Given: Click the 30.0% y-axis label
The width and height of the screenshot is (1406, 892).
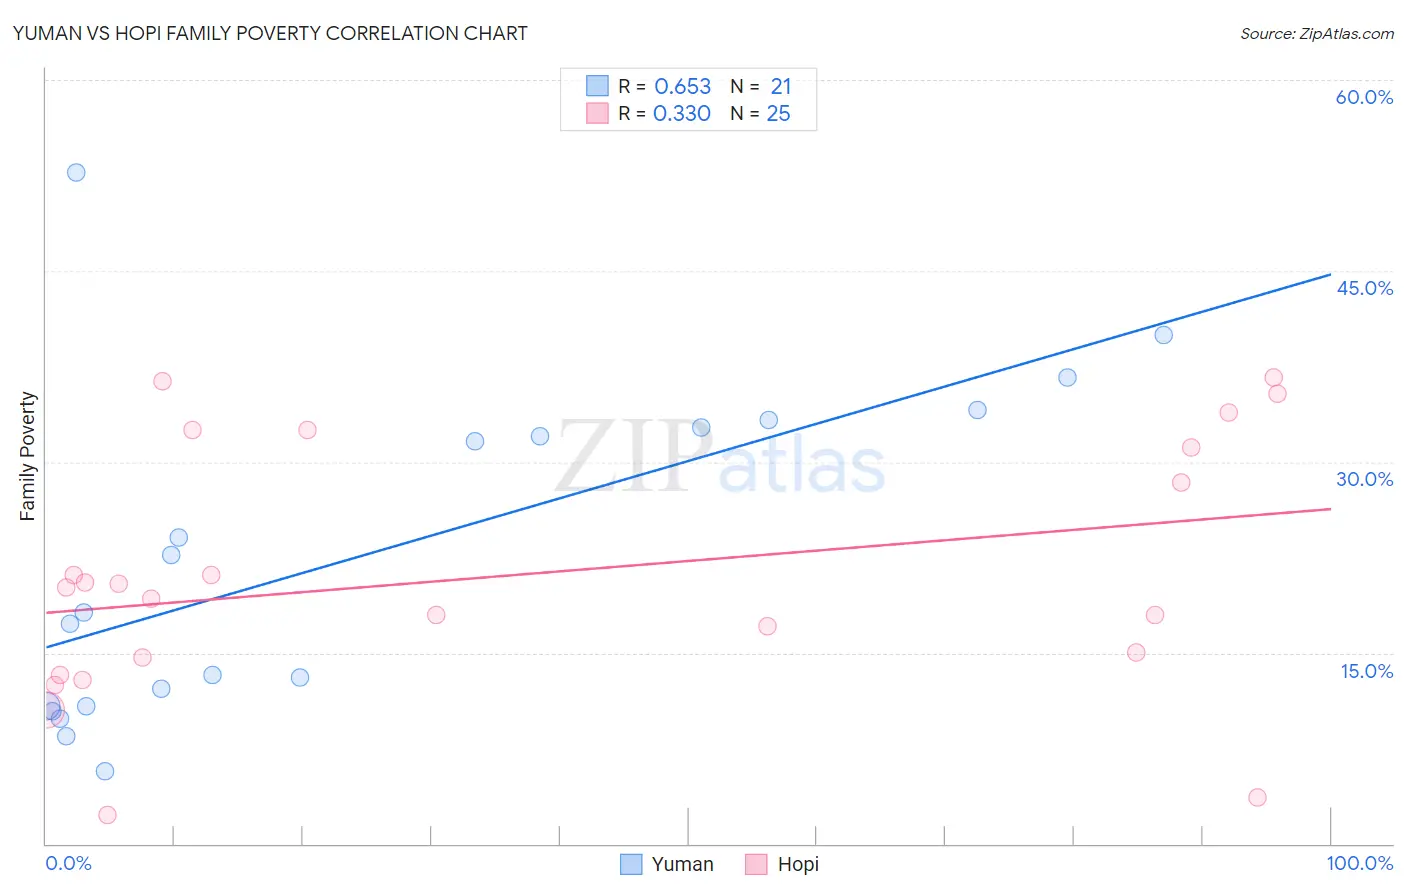Looking at the screenshot, I should (1364, 479).
